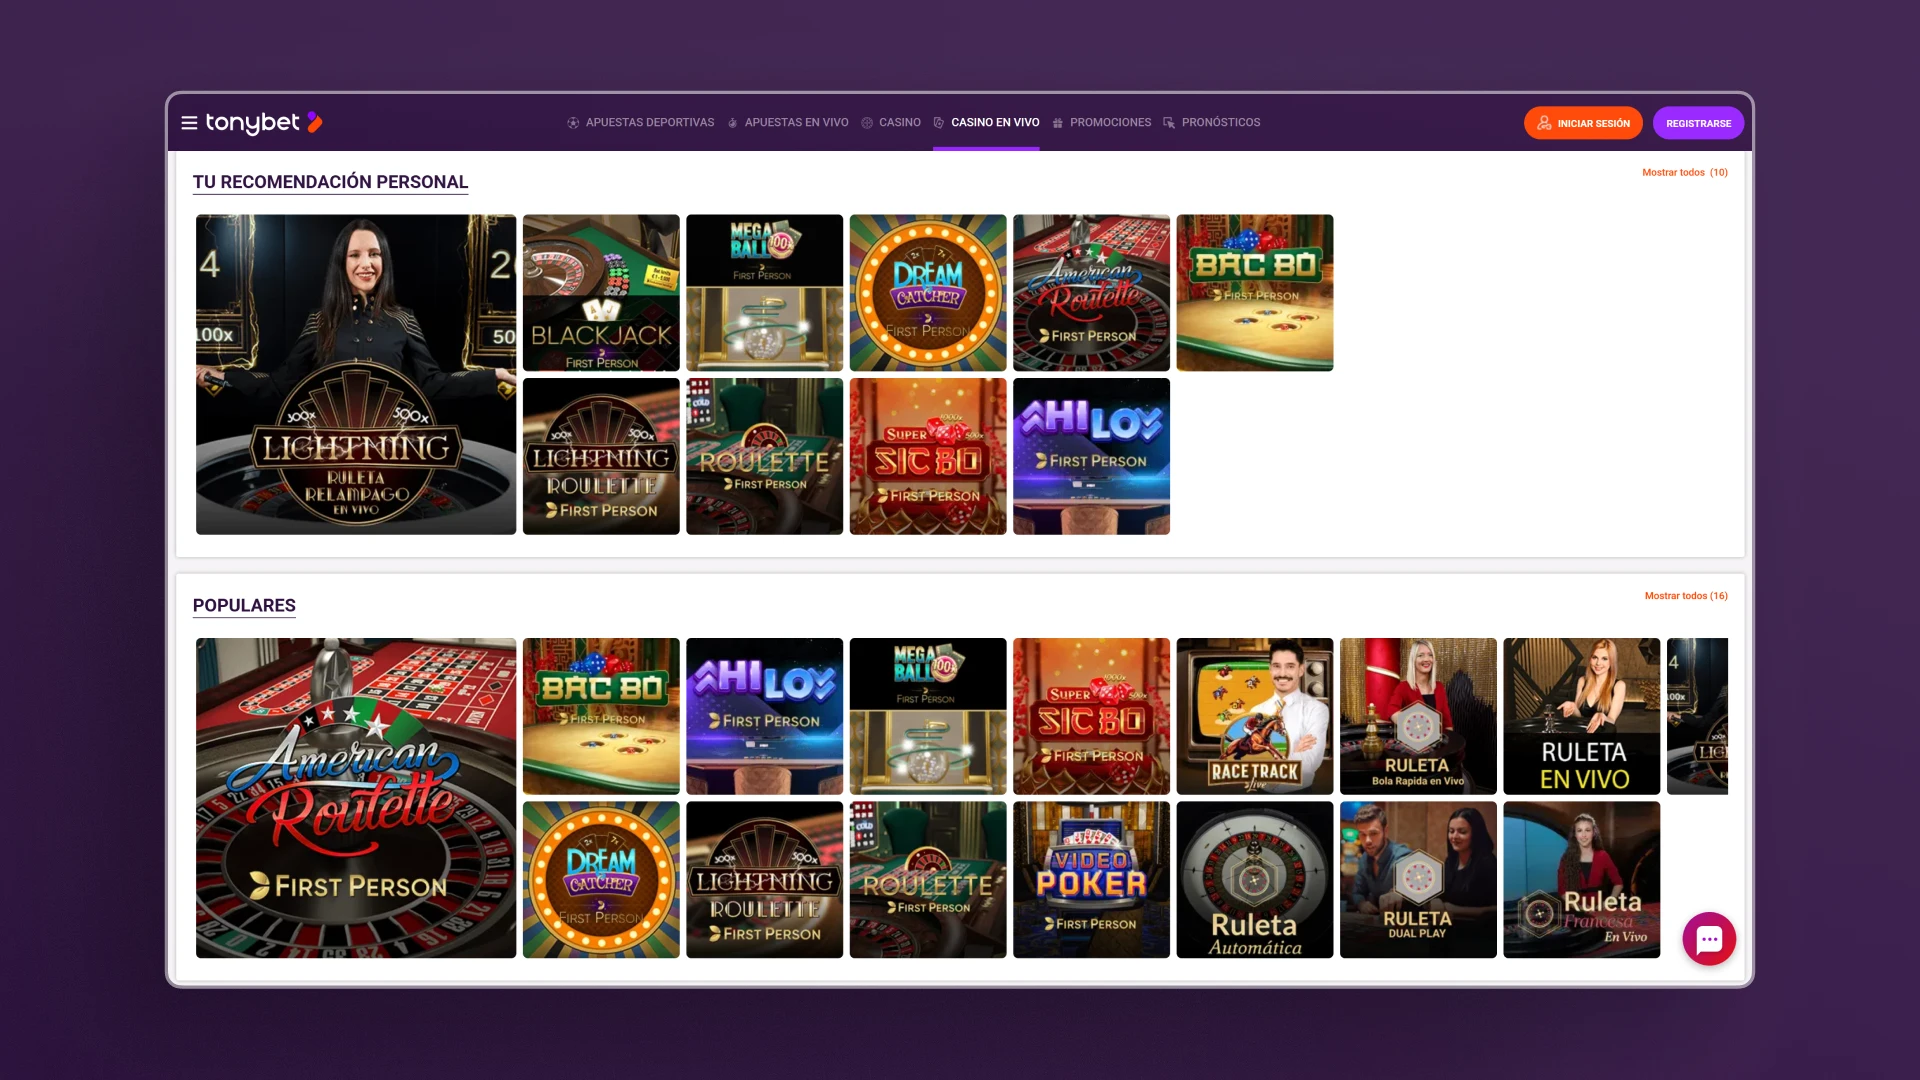This screenshot has width=1920, height=1080.
Task: Open Ruleta Bola Rapida en Vivo
Action: coord(1418,716)
